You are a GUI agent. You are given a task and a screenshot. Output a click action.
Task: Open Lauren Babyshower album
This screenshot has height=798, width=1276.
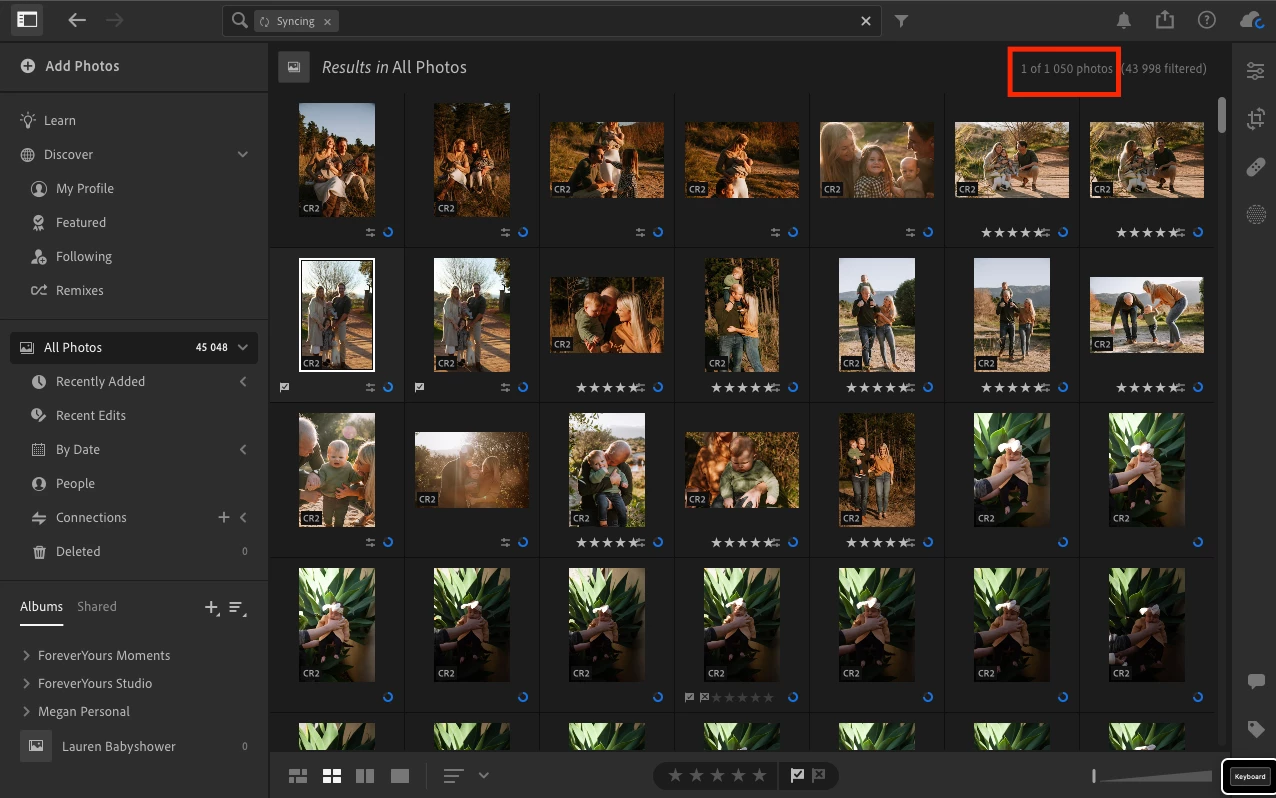pyautogui.click(x=134, y=746)
